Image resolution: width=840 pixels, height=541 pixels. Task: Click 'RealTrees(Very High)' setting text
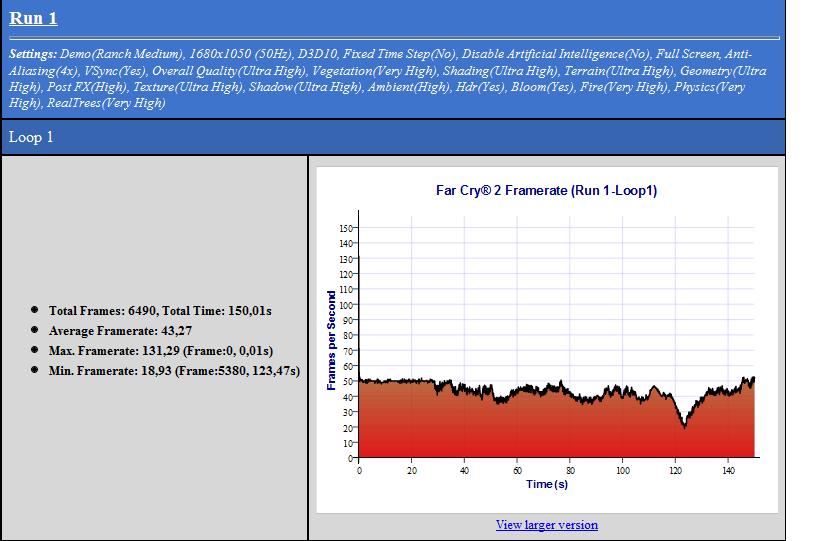(x=106, y=103)
